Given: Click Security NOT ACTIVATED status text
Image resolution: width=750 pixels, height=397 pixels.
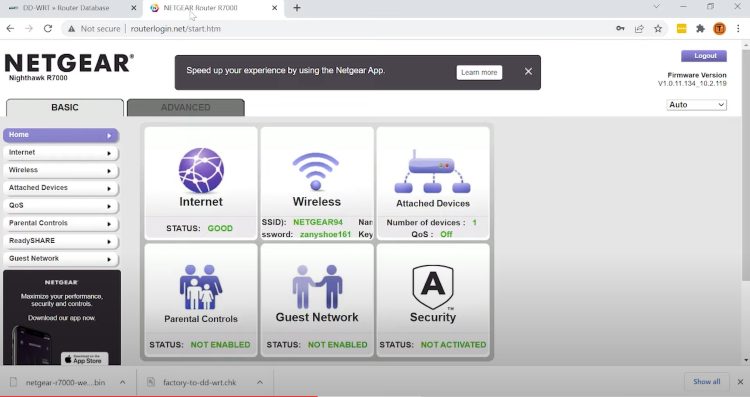Looking at the screenshot, I should (x=453, y=344).
